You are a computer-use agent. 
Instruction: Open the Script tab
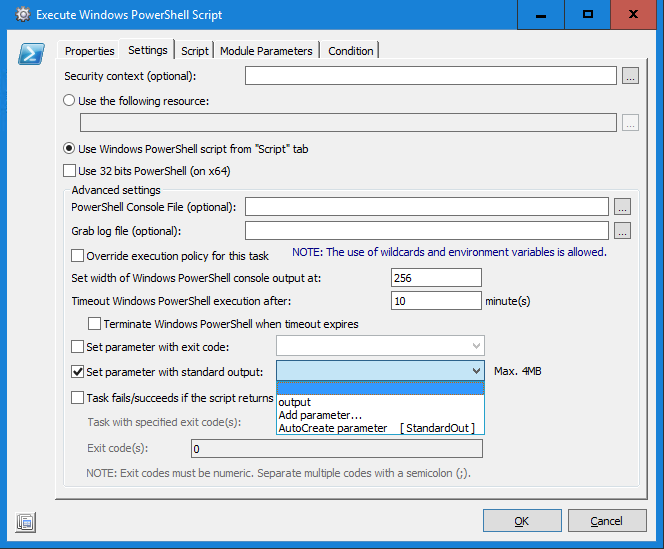tap(195, 51)
